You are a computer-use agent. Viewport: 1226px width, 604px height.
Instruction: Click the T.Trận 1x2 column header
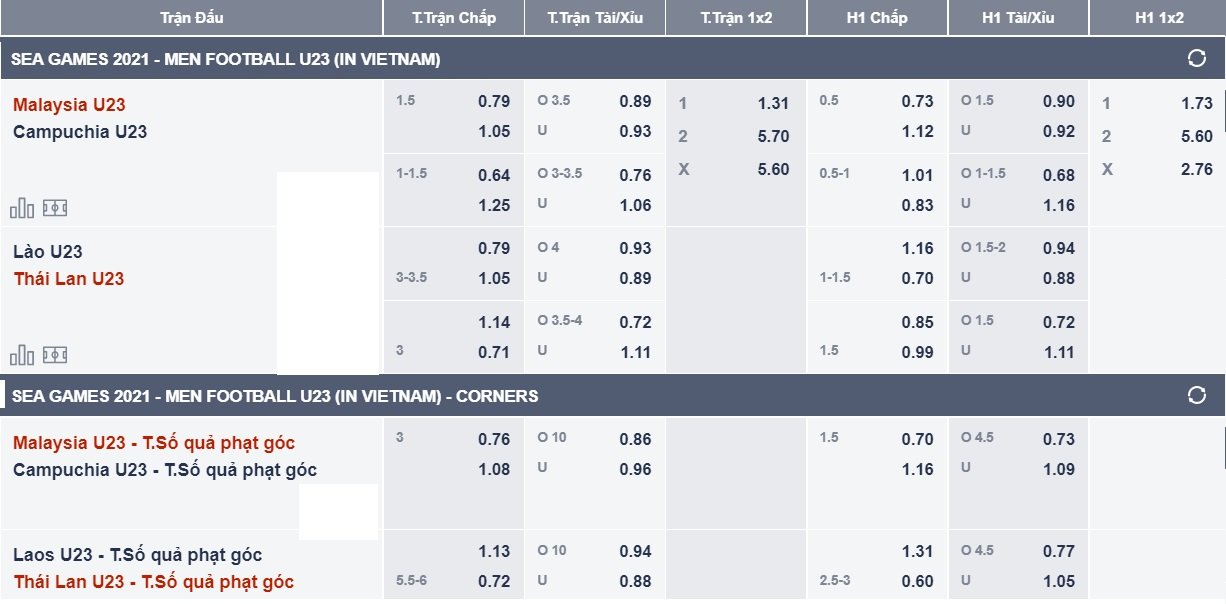[736, 18]
